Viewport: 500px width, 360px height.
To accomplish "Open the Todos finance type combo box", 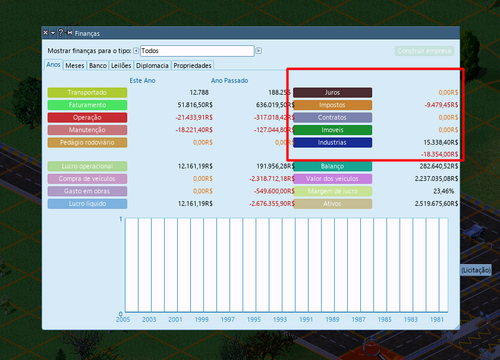I will pos(197,51).
